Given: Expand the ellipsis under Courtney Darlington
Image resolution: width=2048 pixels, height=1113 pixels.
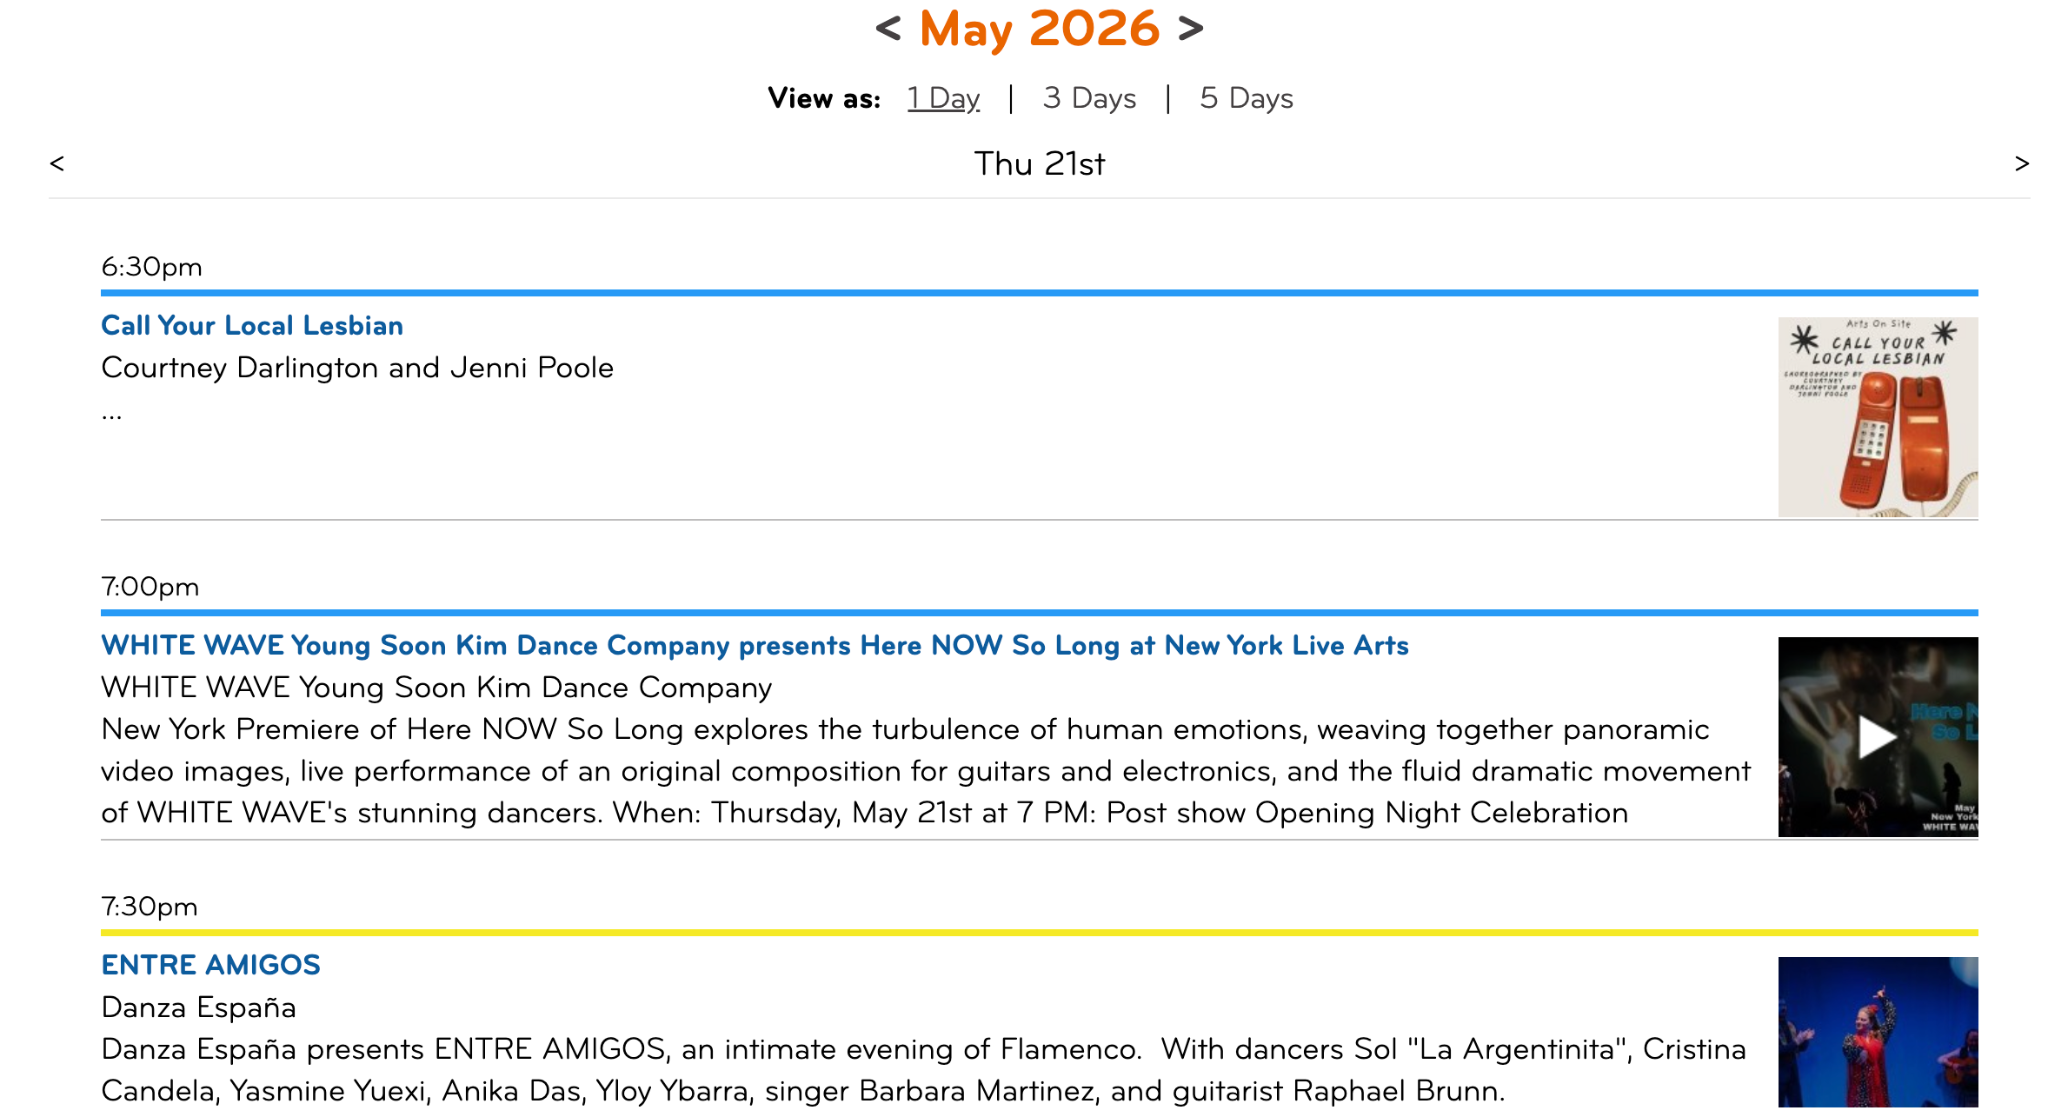Looking at the screenshot, I should click(x=112, y=414).
